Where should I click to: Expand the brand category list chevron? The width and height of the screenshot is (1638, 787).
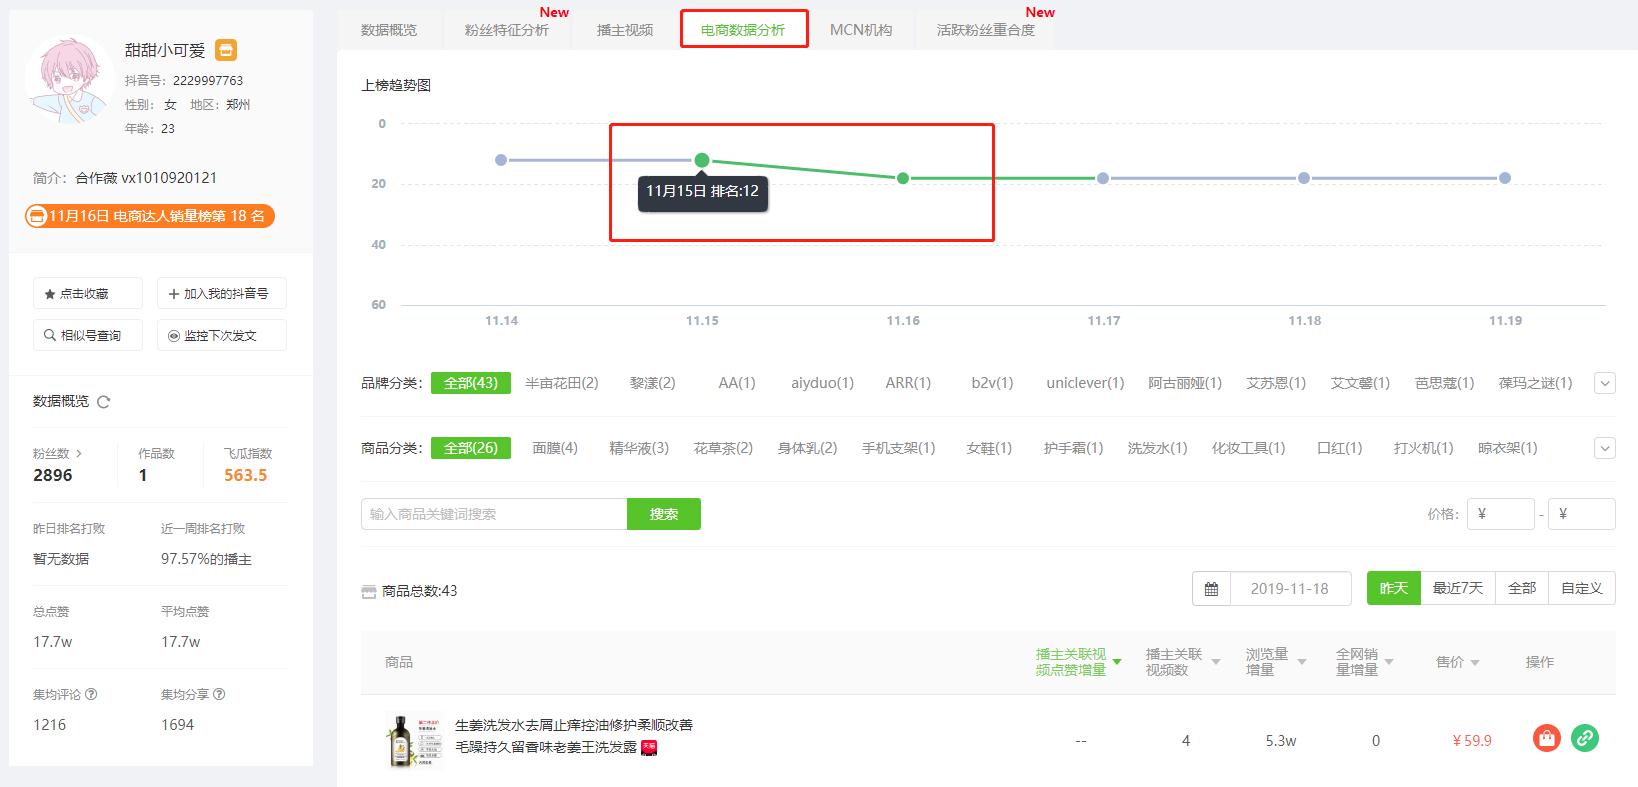(x=1605, y=383)
